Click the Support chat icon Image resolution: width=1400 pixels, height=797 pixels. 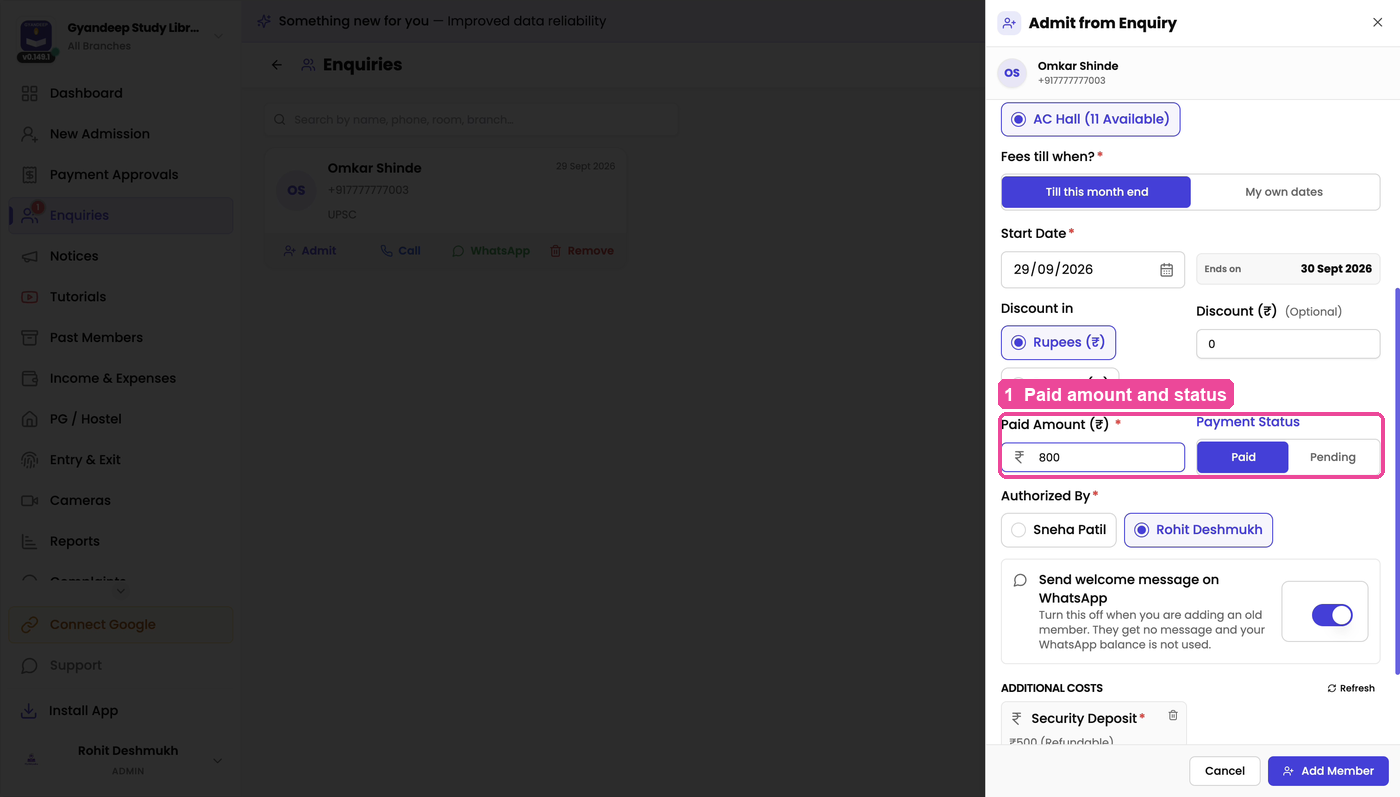[x=30, y=665]
